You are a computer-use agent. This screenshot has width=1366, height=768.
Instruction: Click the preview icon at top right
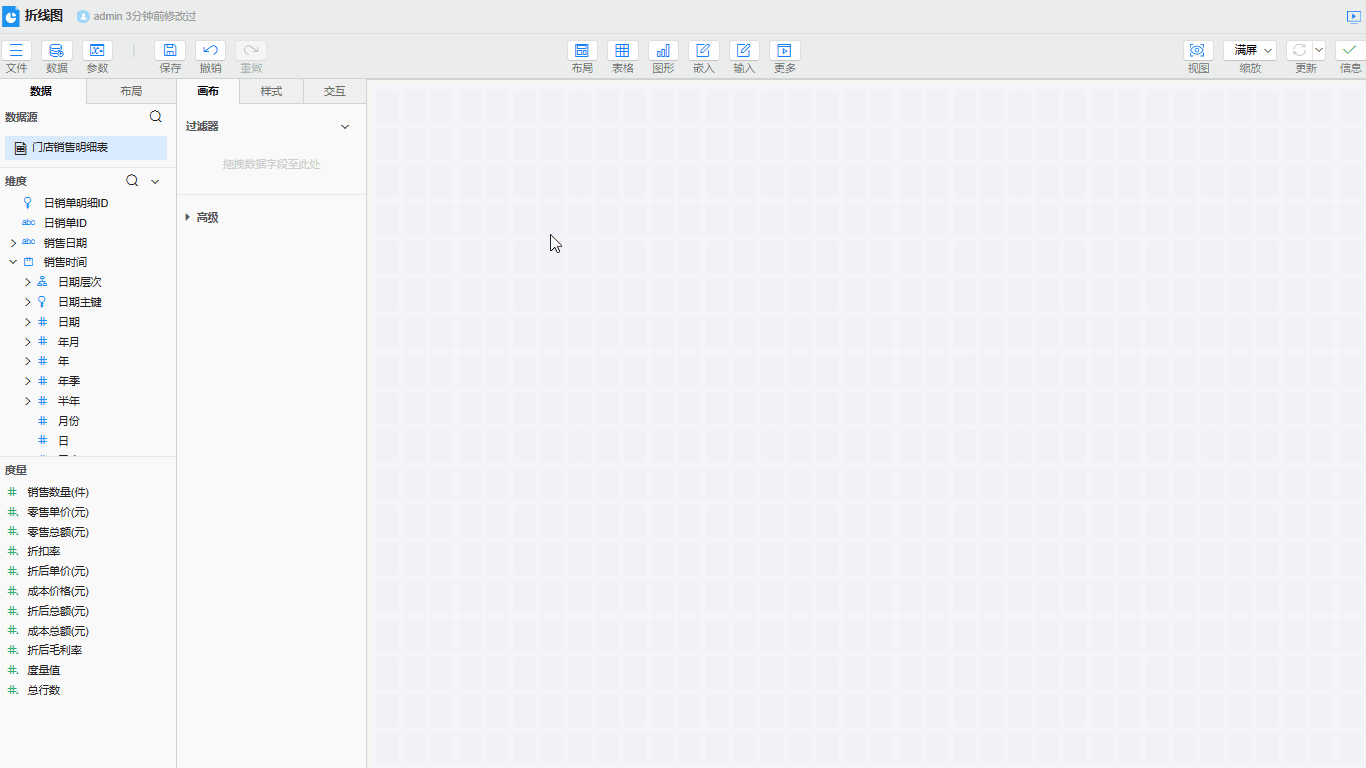[x=1354, y=17]
